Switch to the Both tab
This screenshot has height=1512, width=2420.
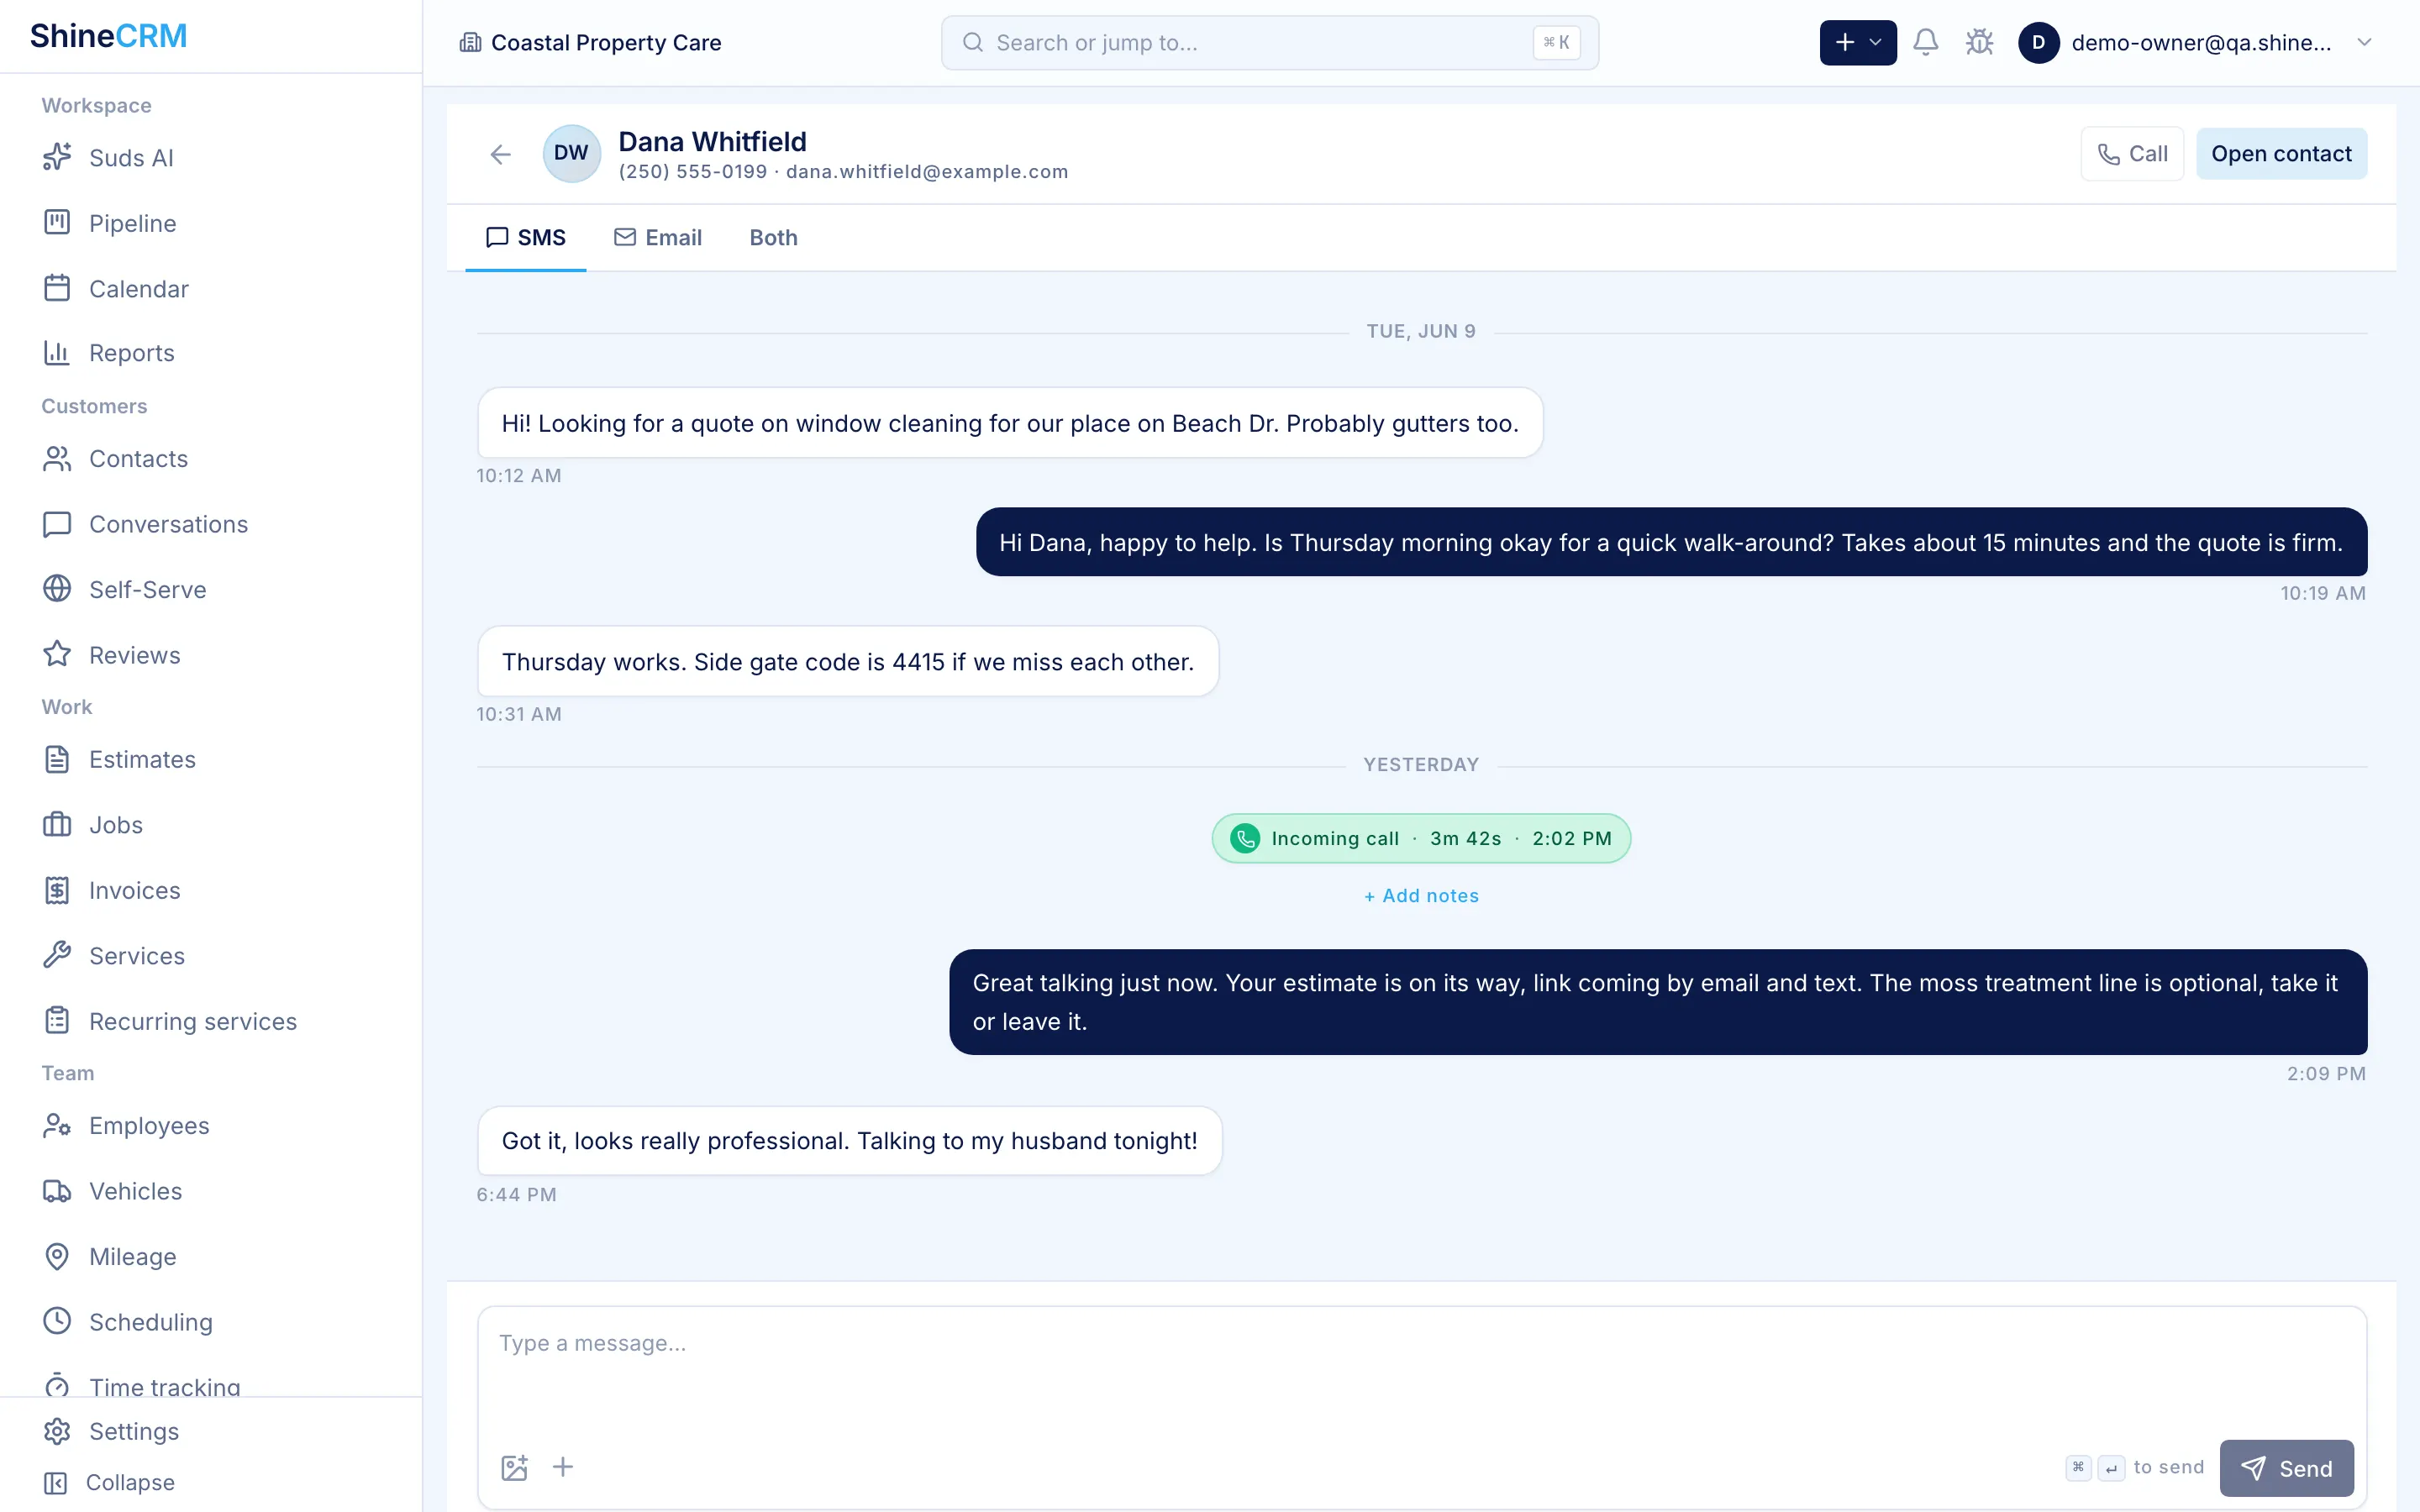774,238
